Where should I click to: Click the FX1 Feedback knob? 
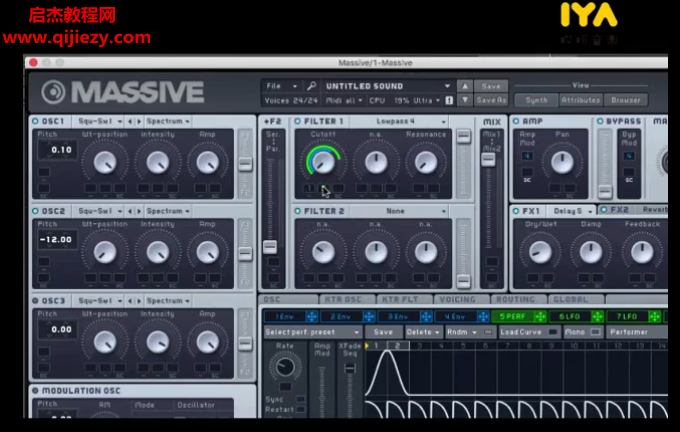[x=642, y=252]
